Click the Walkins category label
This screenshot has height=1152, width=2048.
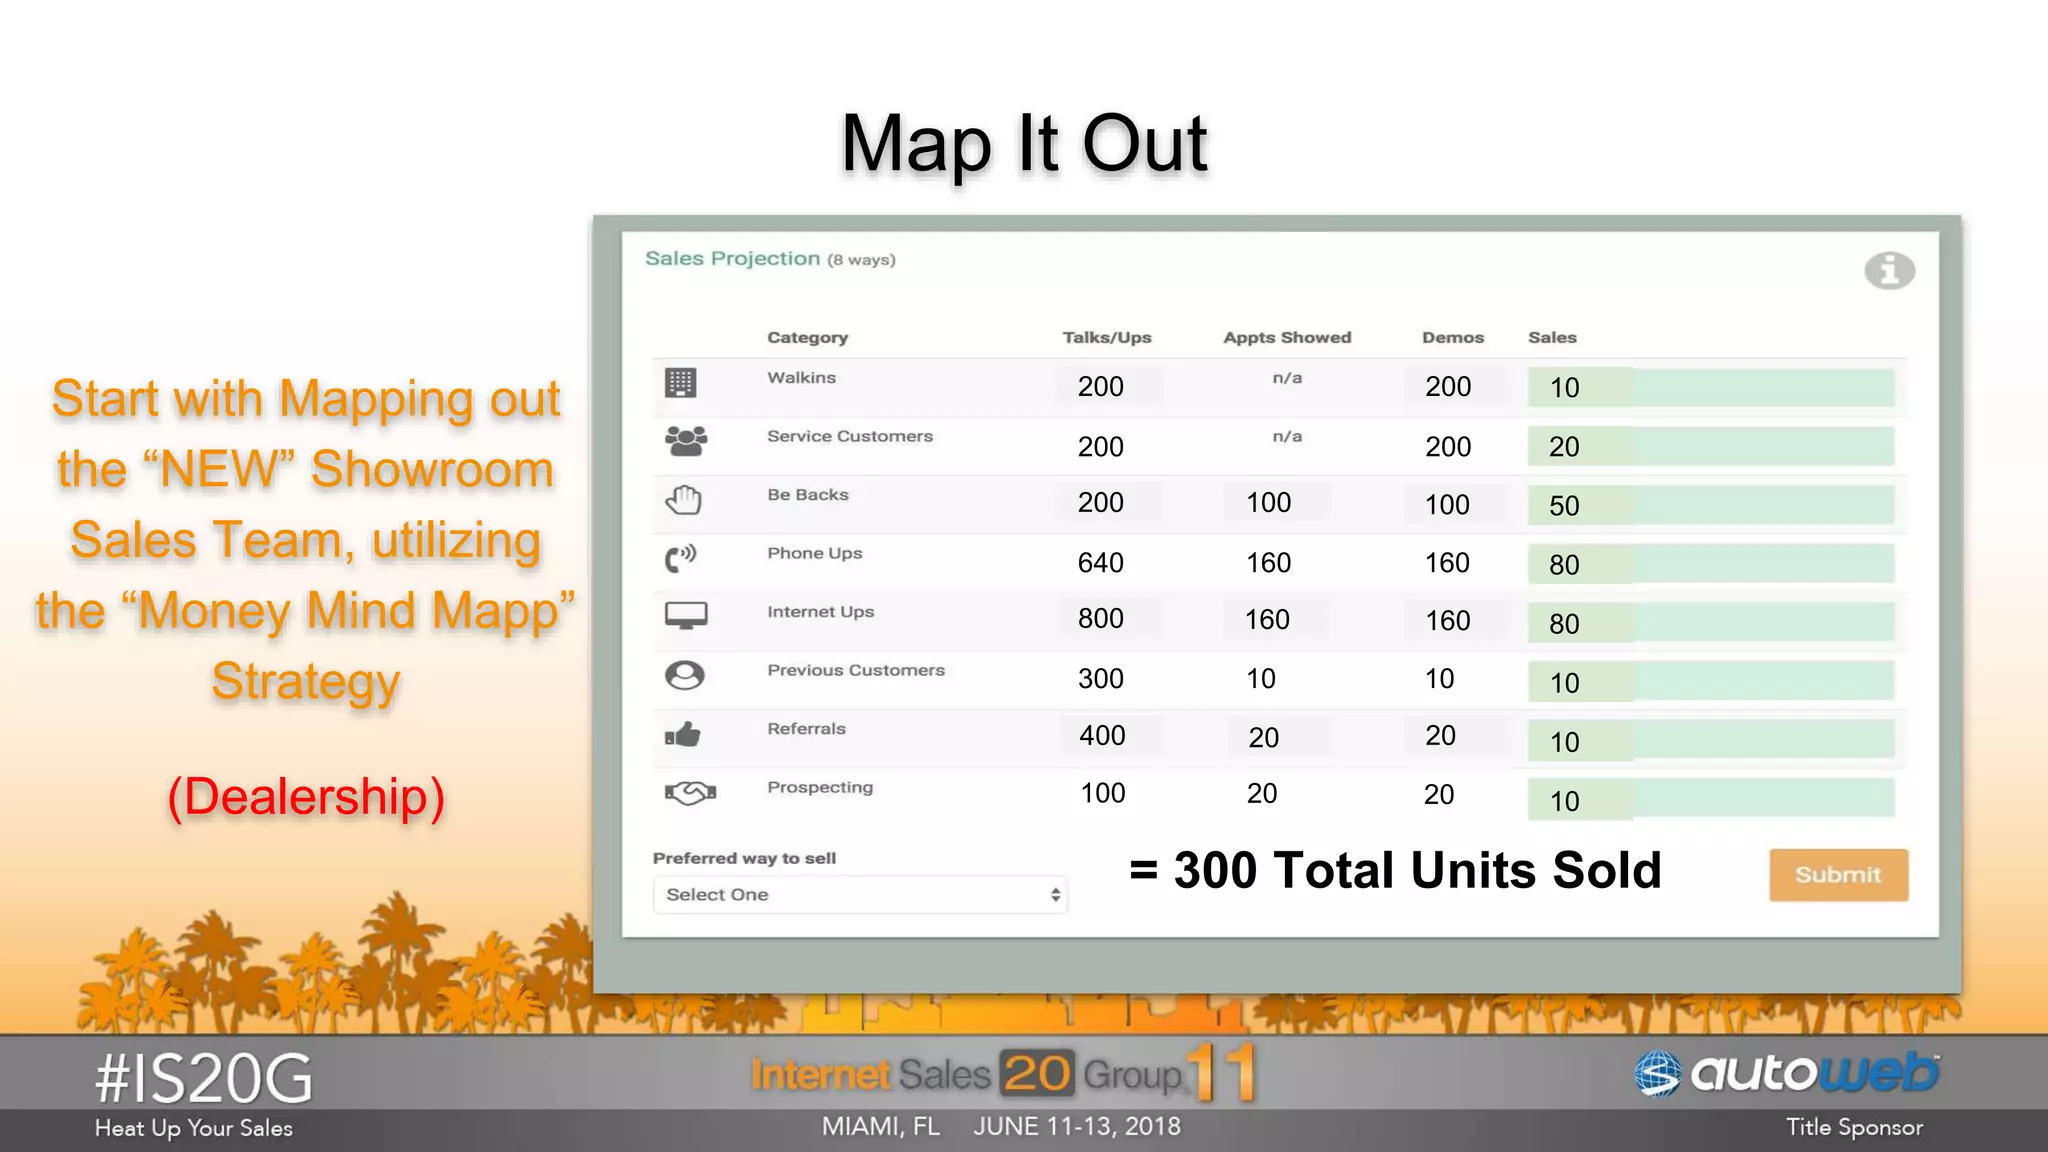coord(801,378)
